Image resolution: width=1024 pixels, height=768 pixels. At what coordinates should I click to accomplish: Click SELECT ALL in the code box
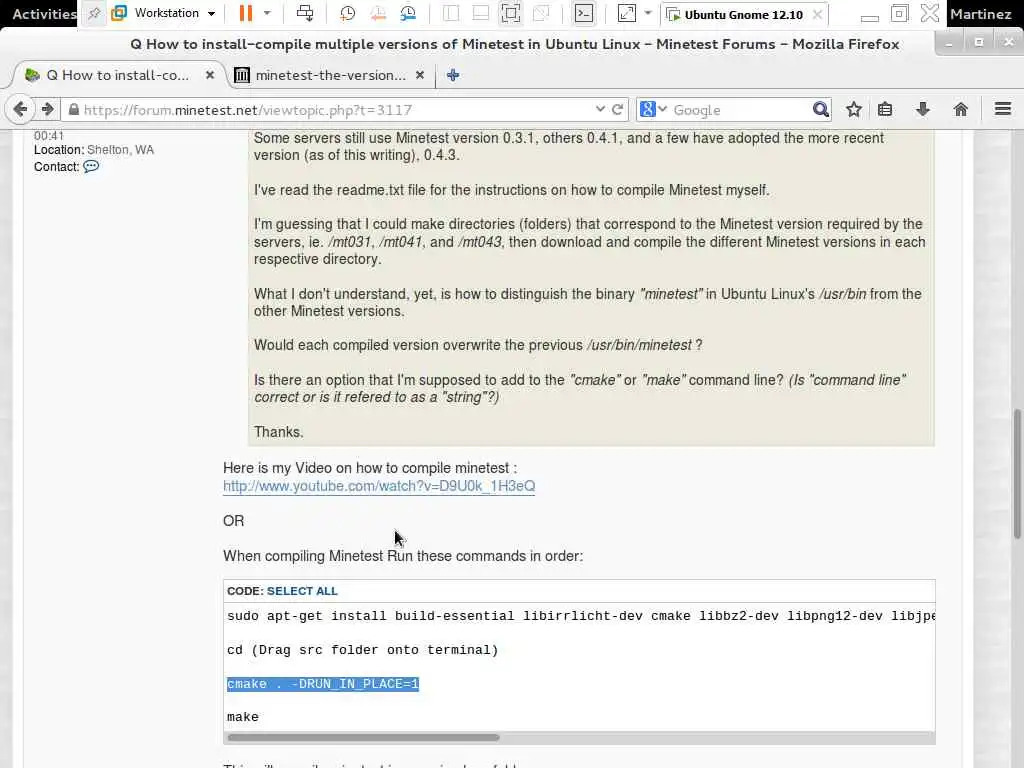[x=302, y=591]
